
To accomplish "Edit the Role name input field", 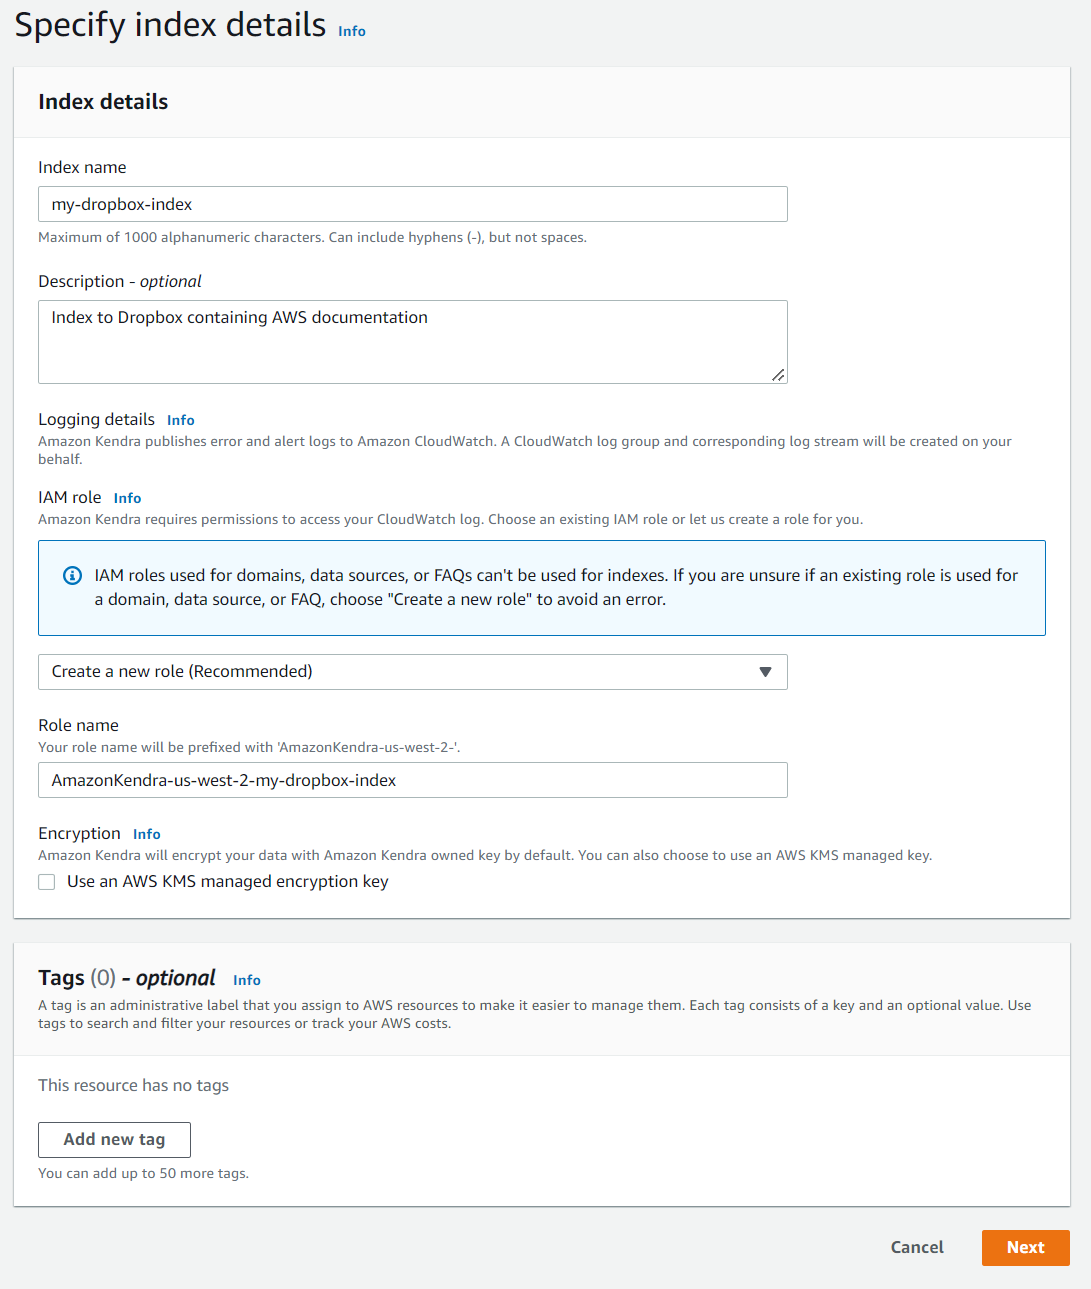I will (x=412, y=780).
